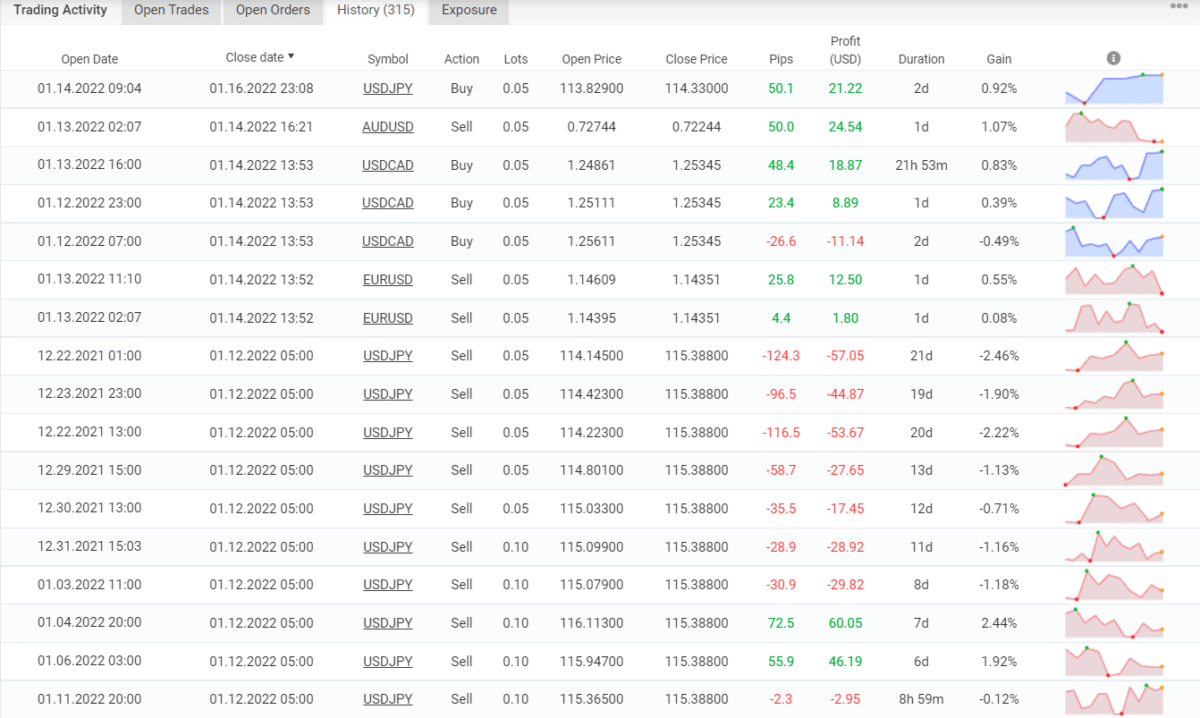Select the close price 114.33000
Image resolution: width=1200 pixels, height=718 pixels.
click(x=697, y=89)
